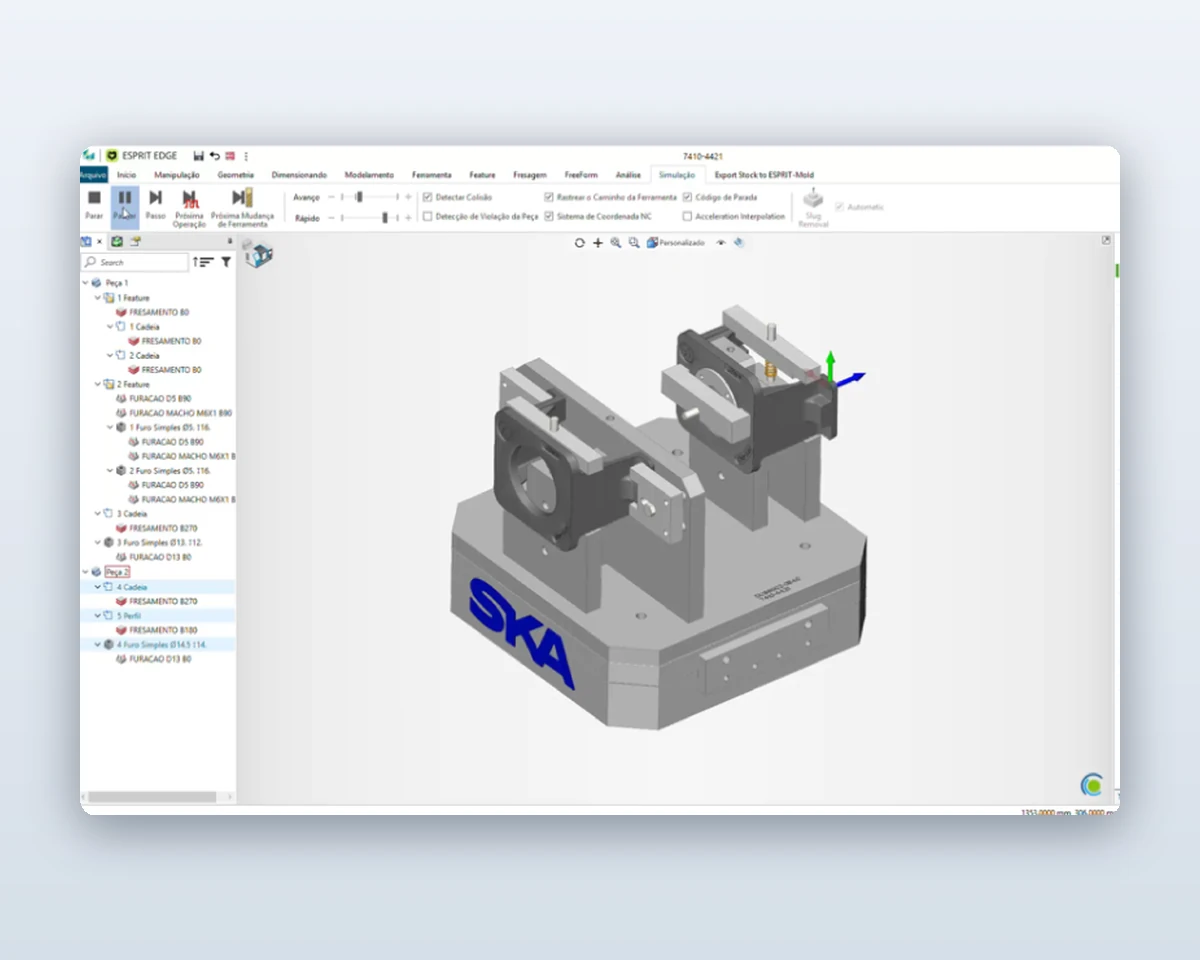Open the Personalizado view selector

click(x=676, y=243)
